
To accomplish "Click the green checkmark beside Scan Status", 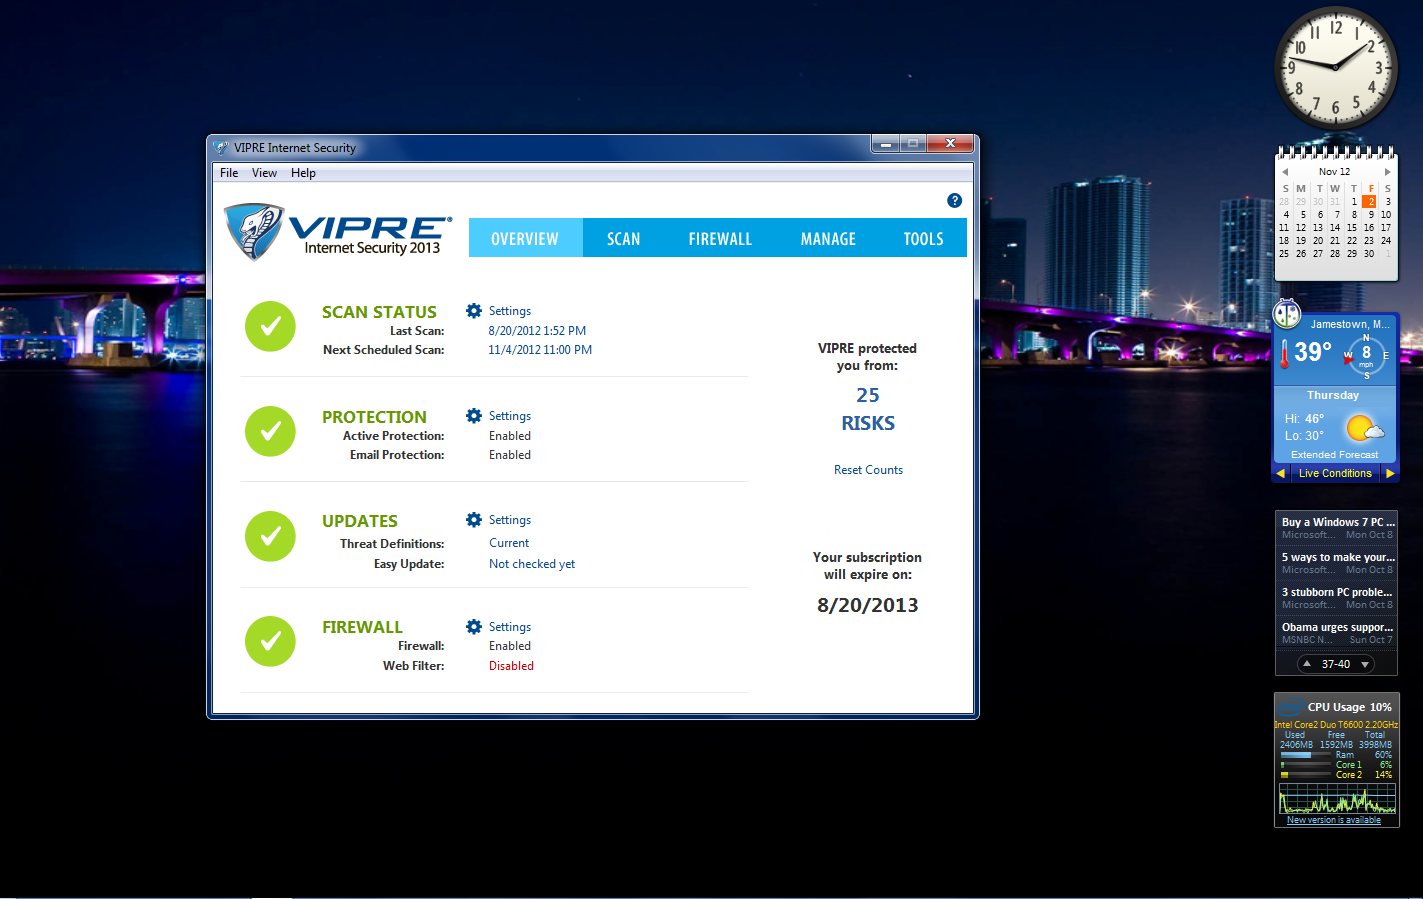I will pos(270,327).
